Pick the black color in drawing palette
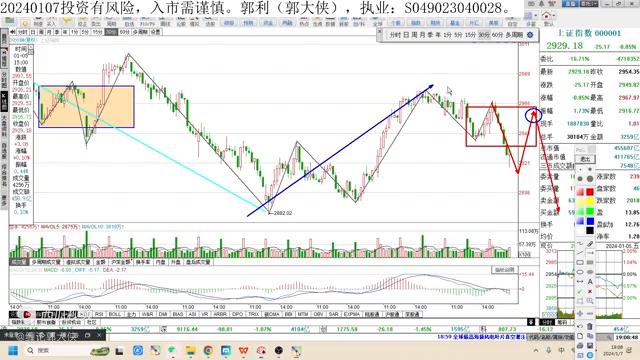The width and height of the screenshot is (640, 360). pos(590,231)
